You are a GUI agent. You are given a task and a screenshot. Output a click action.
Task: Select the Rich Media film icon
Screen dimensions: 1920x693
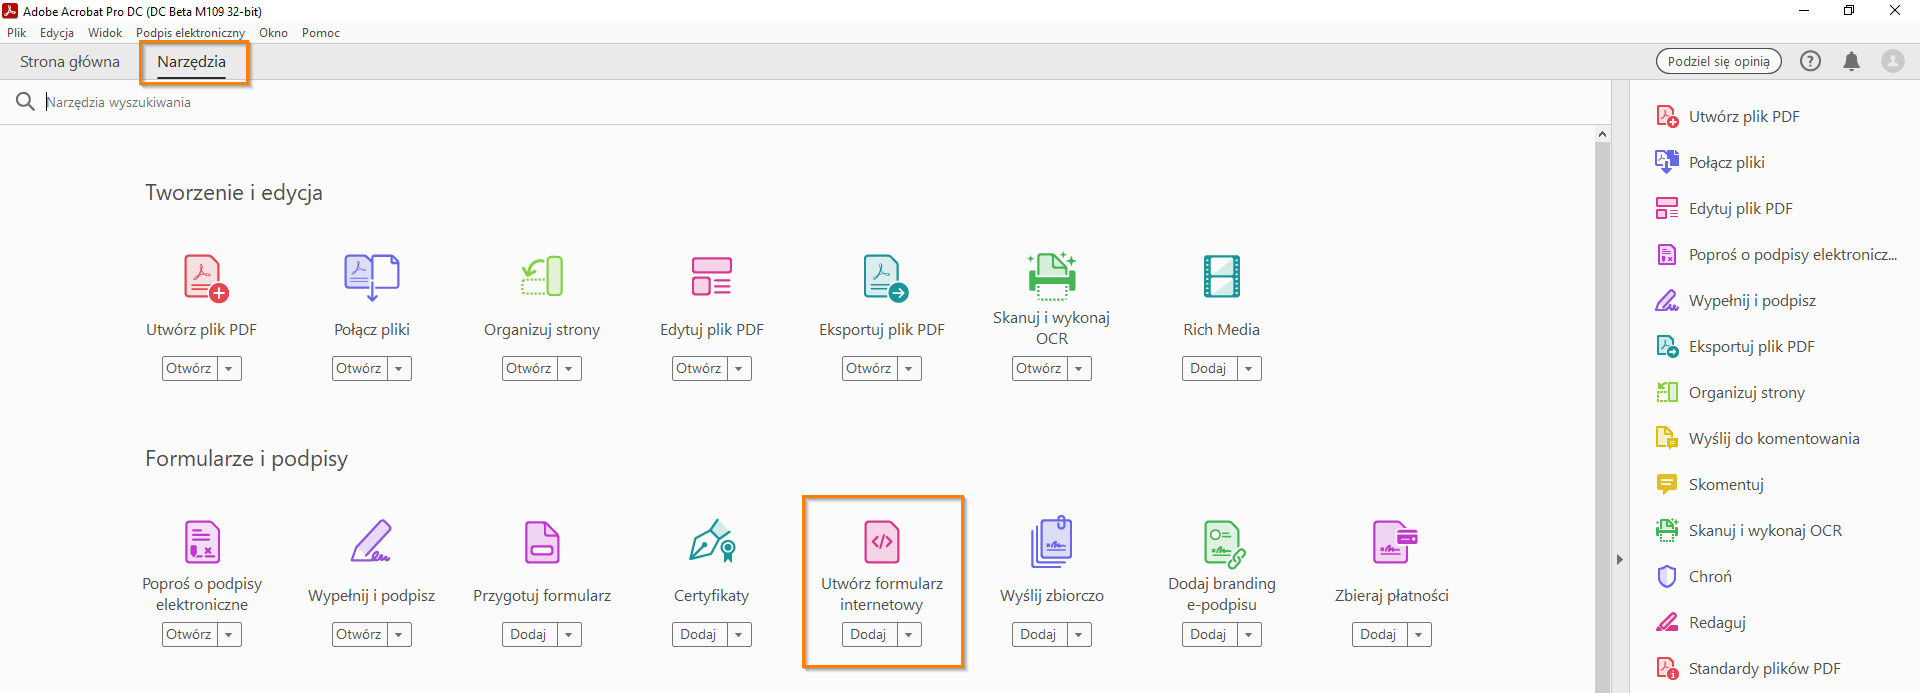tap(1222, 277)
